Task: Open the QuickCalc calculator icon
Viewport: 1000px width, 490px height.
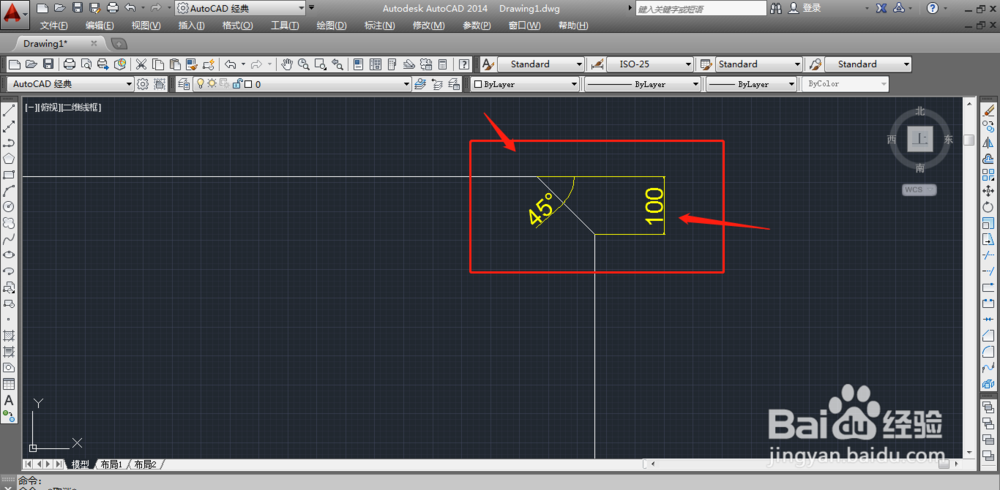Action: [x=442, y=64]
